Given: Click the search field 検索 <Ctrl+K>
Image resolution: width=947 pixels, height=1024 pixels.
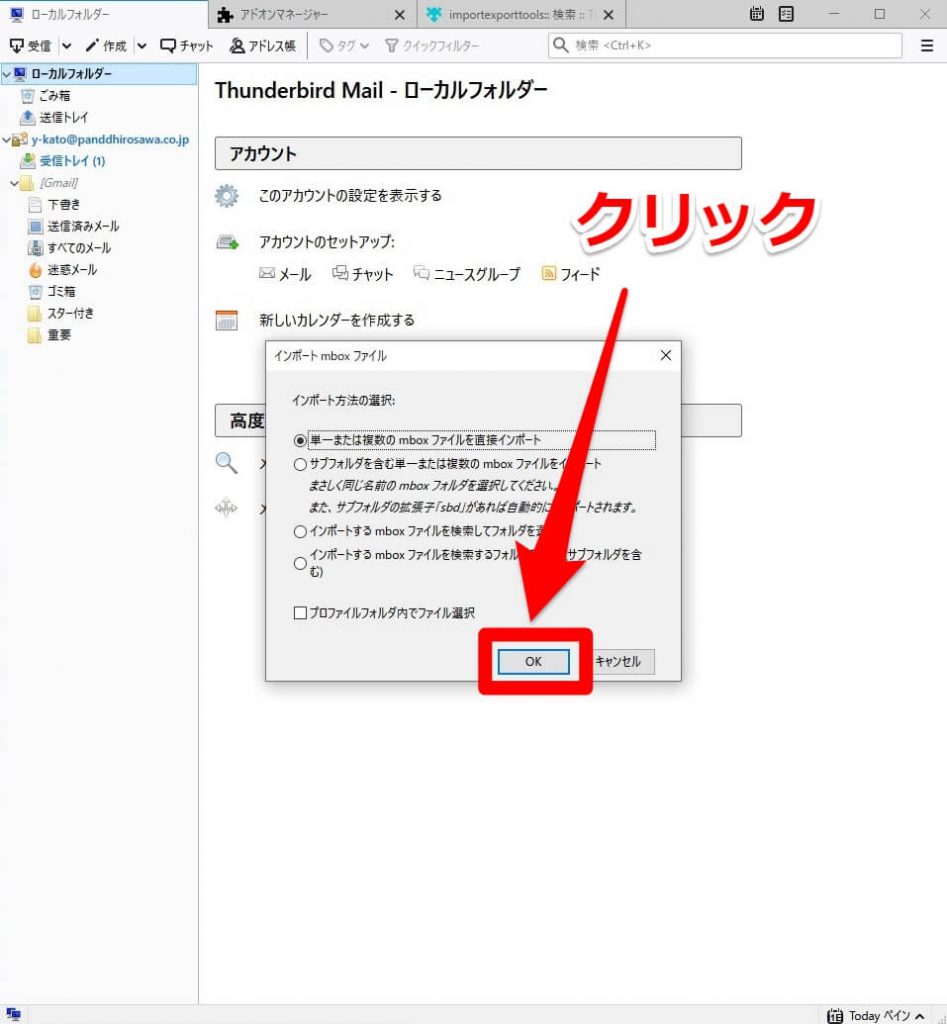Looking at the screenshot, I should [x=725, y=45].
